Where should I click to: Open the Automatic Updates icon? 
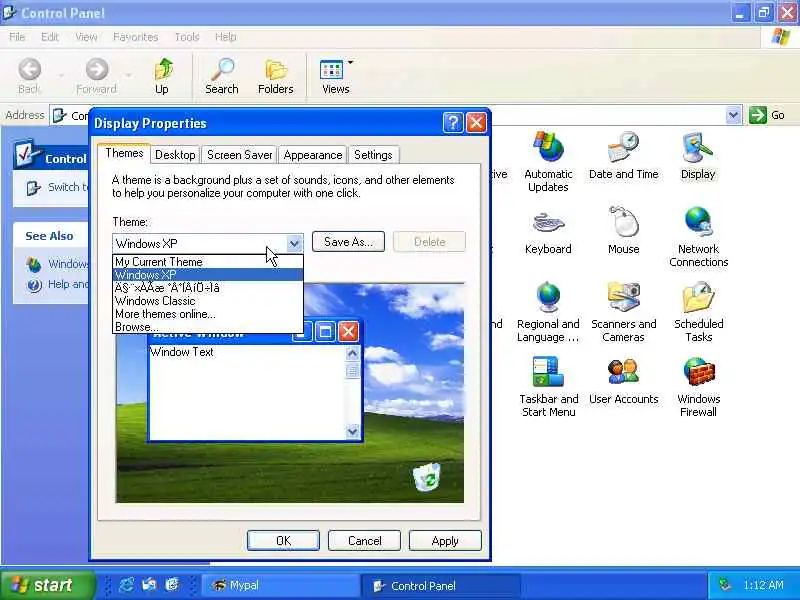[548, 161]
